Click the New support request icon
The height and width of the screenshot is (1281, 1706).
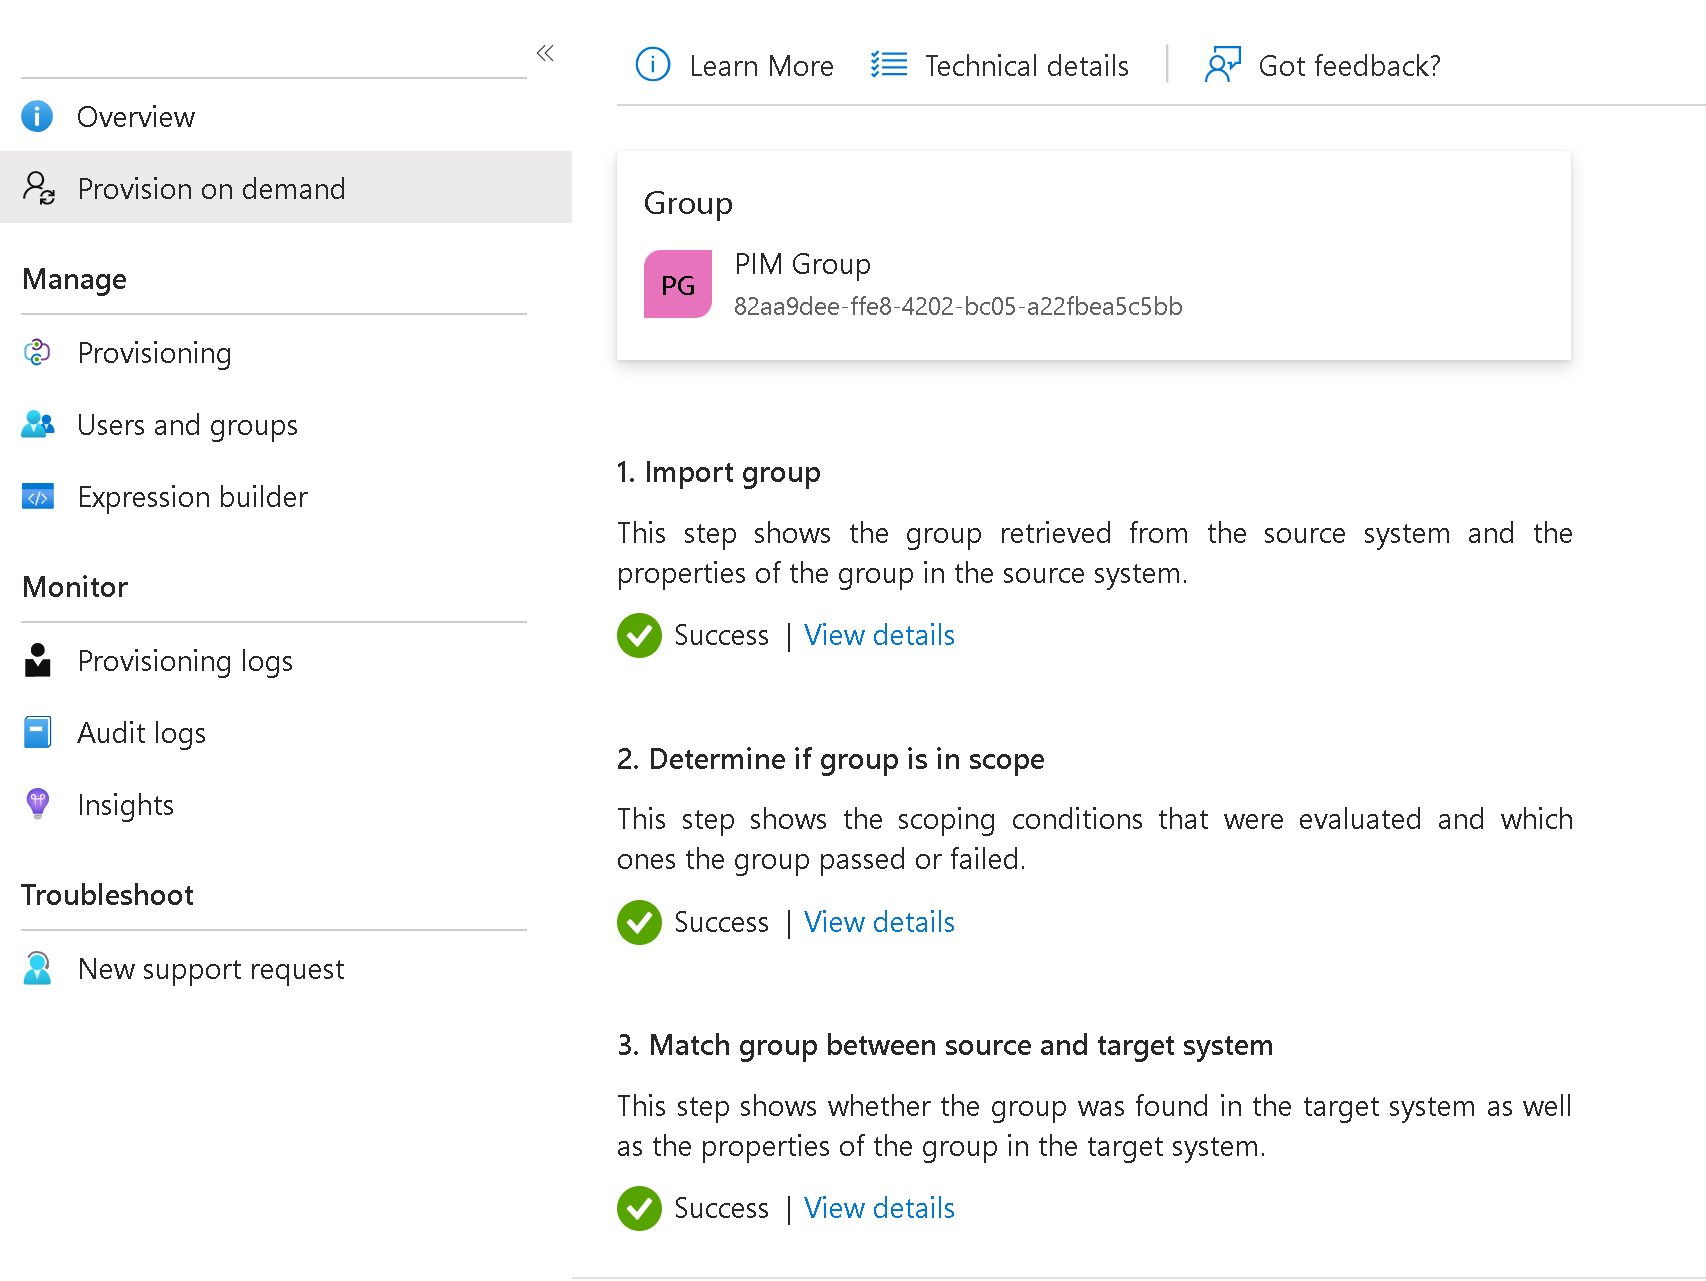tap(38, 968)
